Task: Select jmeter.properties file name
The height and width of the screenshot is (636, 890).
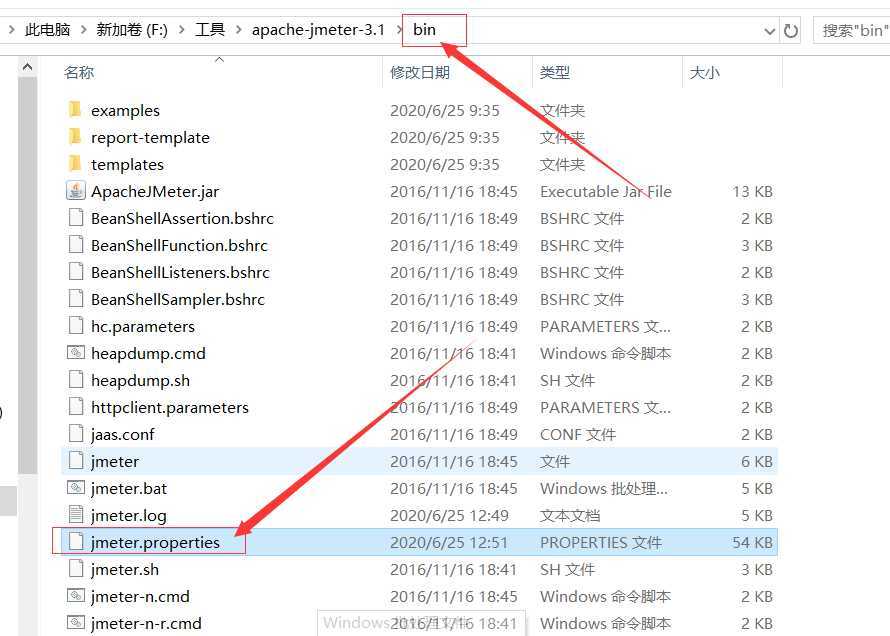Action: pos(155,542)
